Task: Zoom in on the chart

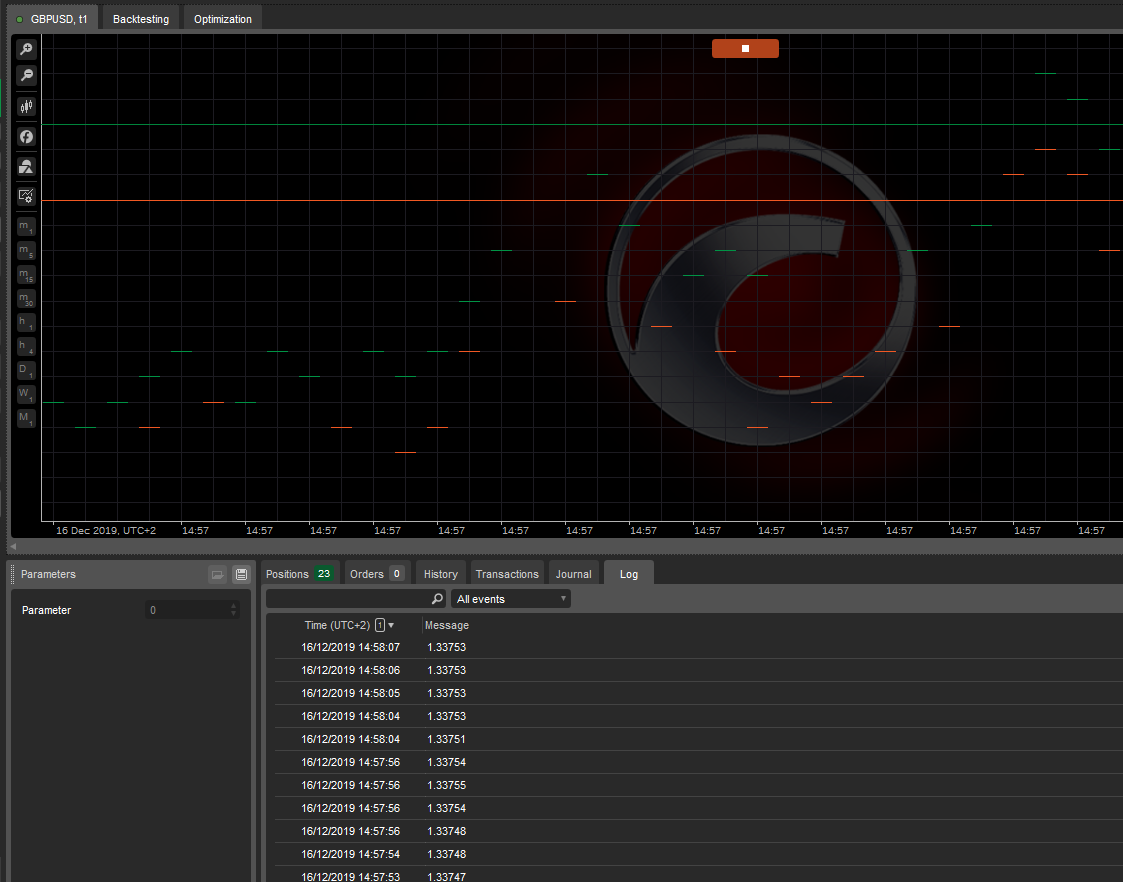Action: point(26,49)
